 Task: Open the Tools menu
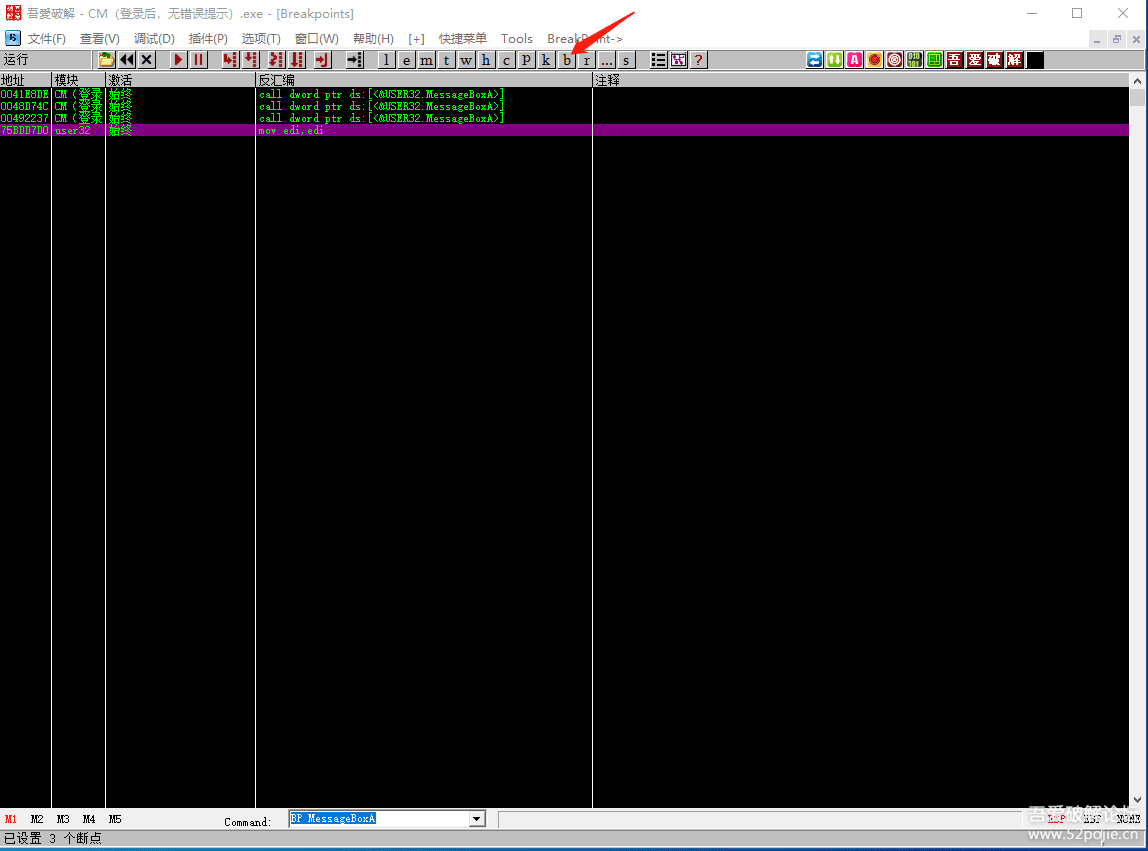(x=517, y=39)
